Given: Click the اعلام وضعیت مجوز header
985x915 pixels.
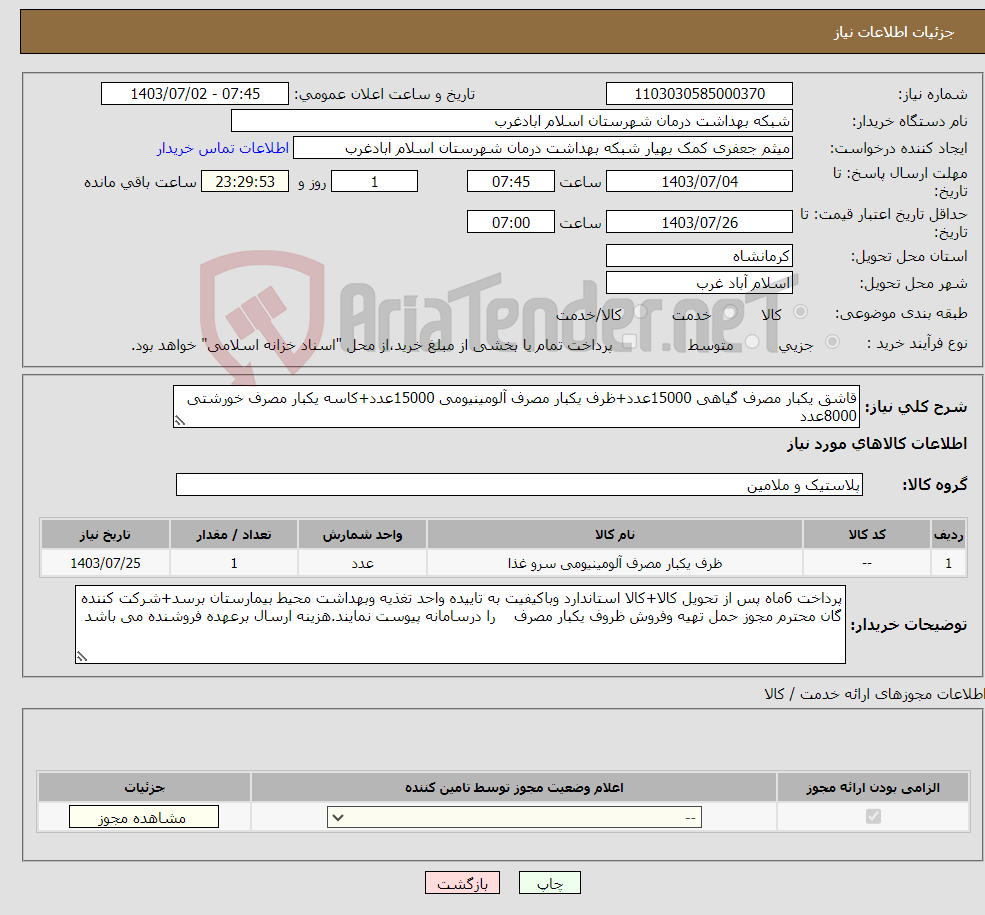Looking at the screenshot, I should tap(514, 788).
